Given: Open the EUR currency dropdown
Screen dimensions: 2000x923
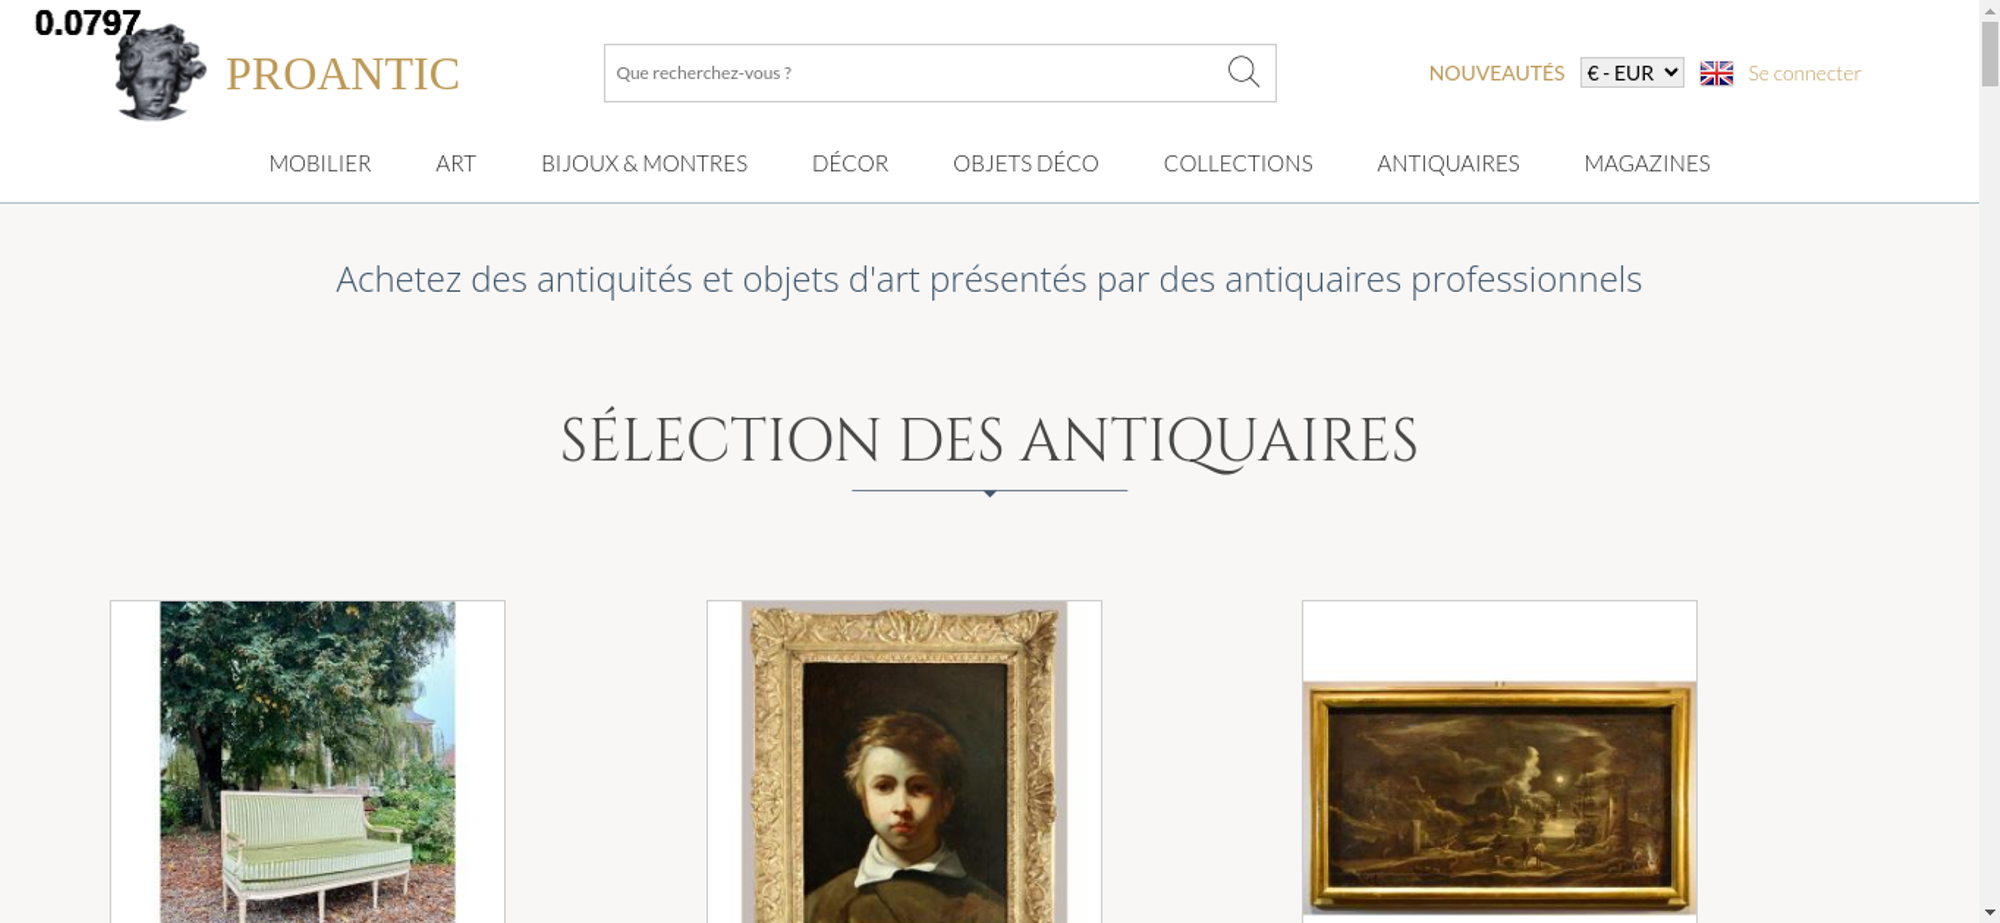Looking at the screenshot, I should point(1632,73).
